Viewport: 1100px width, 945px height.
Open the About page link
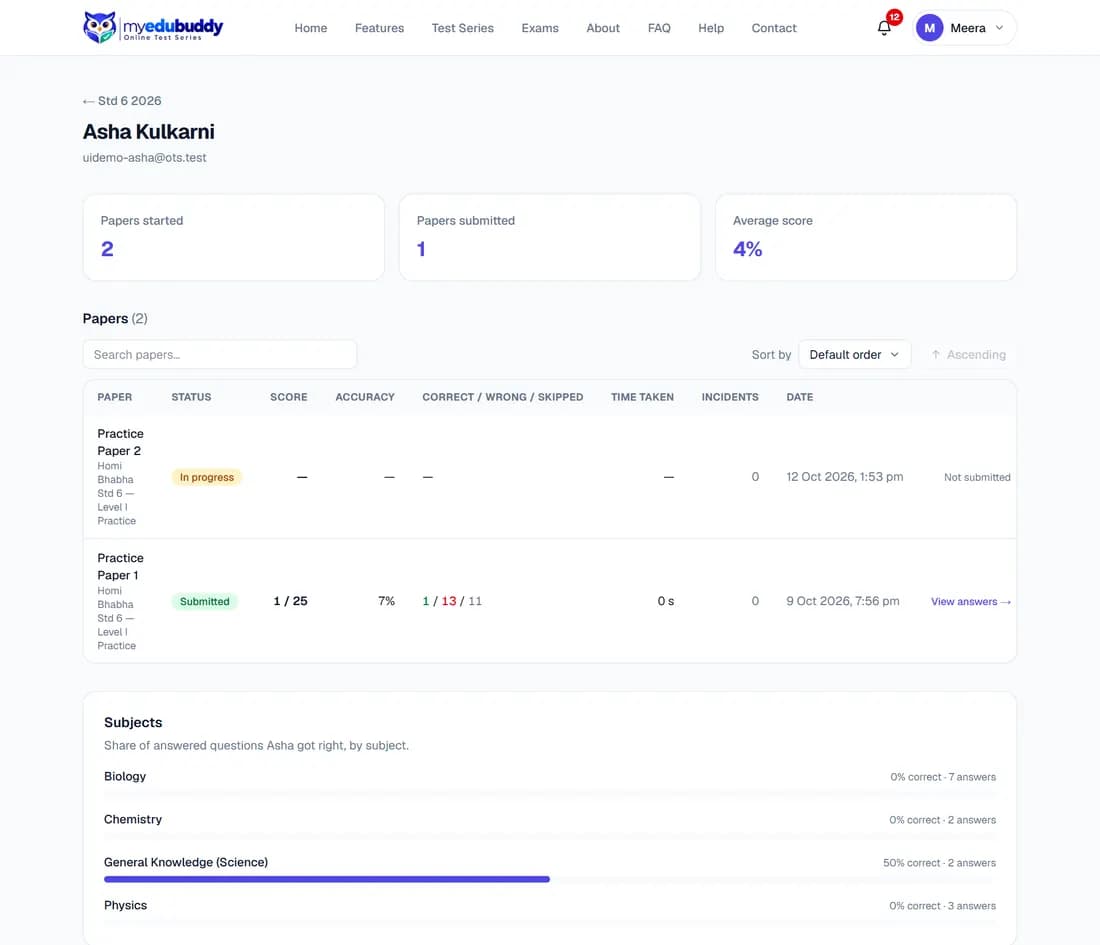point(603,28)
